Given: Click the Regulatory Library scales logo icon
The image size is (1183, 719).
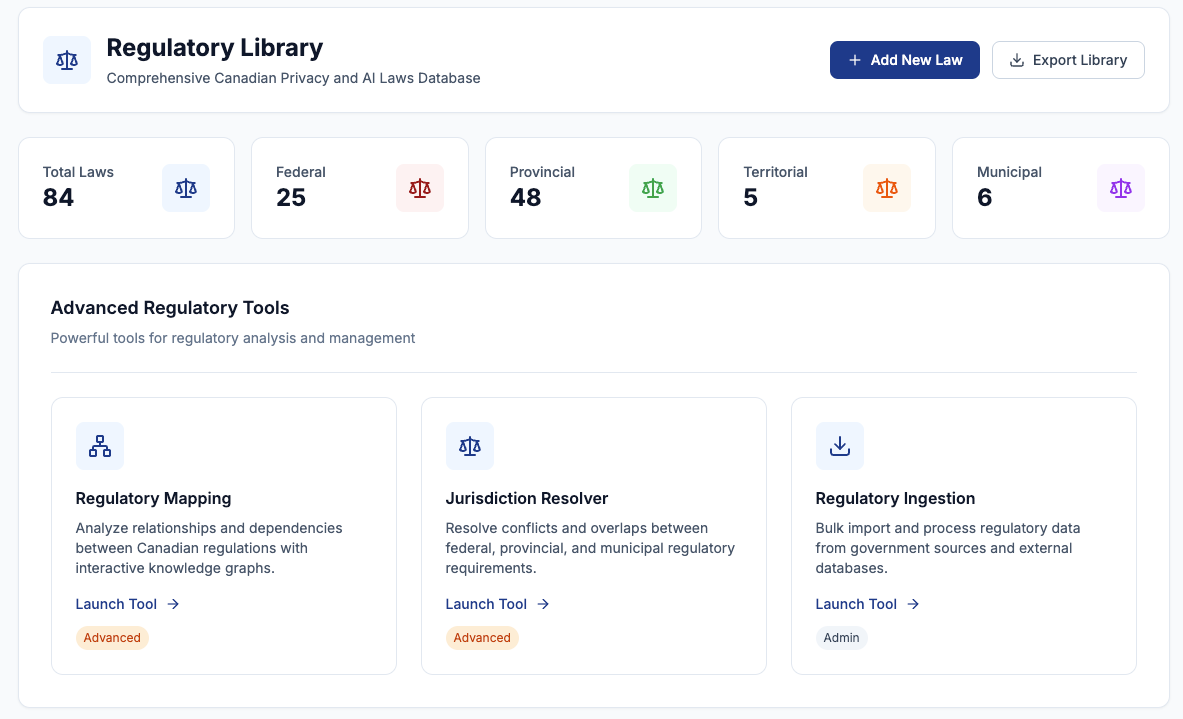Looking at the screenshot, I should [x=67, y=60].
